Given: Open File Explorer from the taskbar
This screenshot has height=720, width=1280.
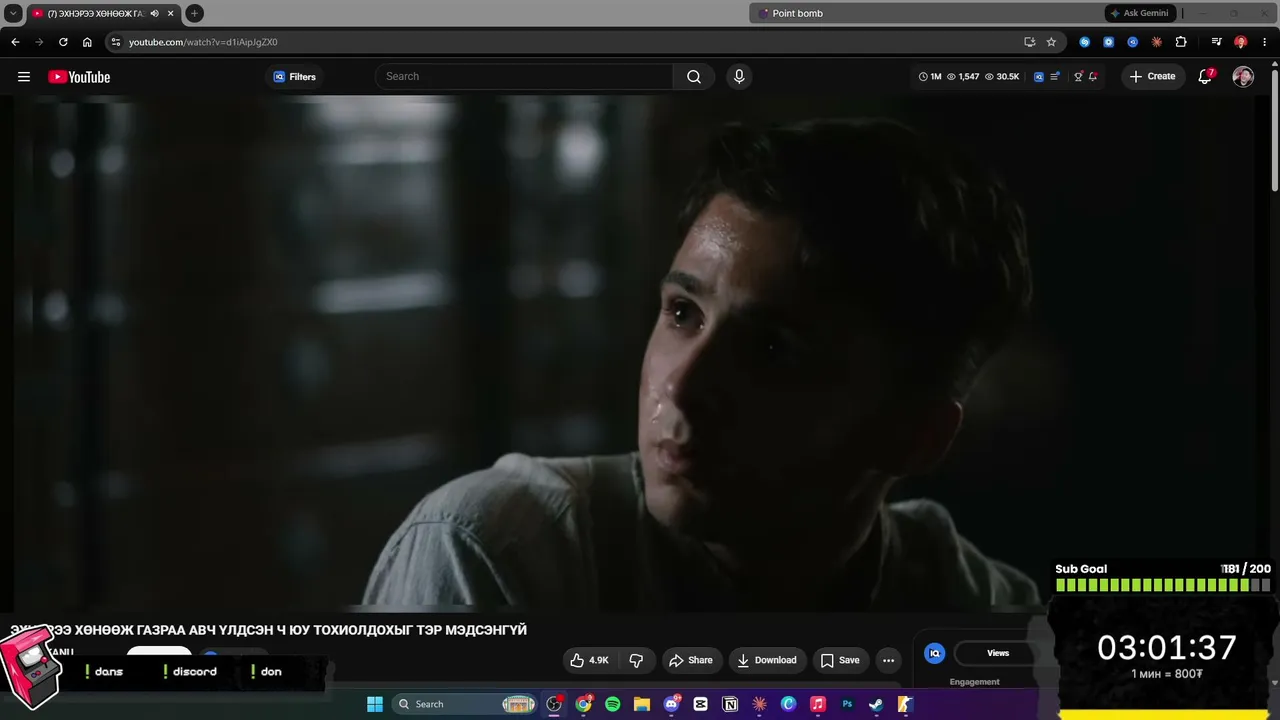Looking at the screenshot, I should (642, 704).
